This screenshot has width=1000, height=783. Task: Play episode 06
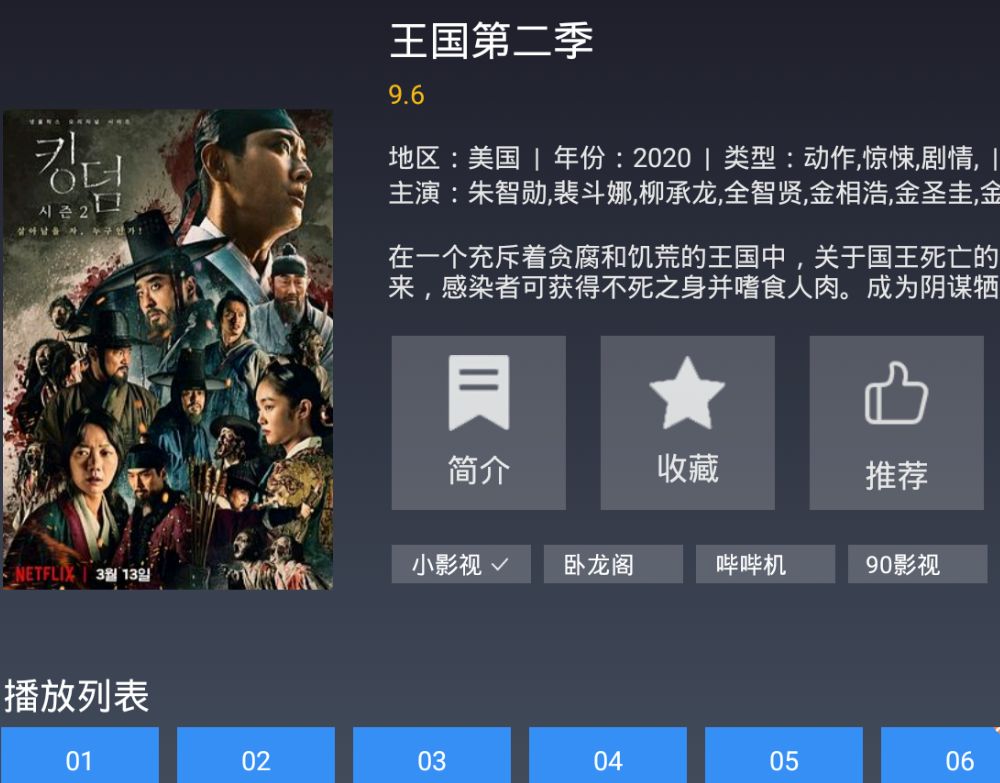[940, 755]
